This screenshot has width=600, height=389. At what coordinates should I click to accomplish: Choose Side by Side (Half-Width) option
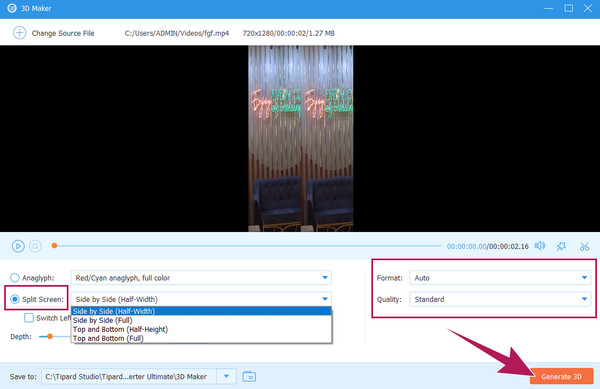201,311
